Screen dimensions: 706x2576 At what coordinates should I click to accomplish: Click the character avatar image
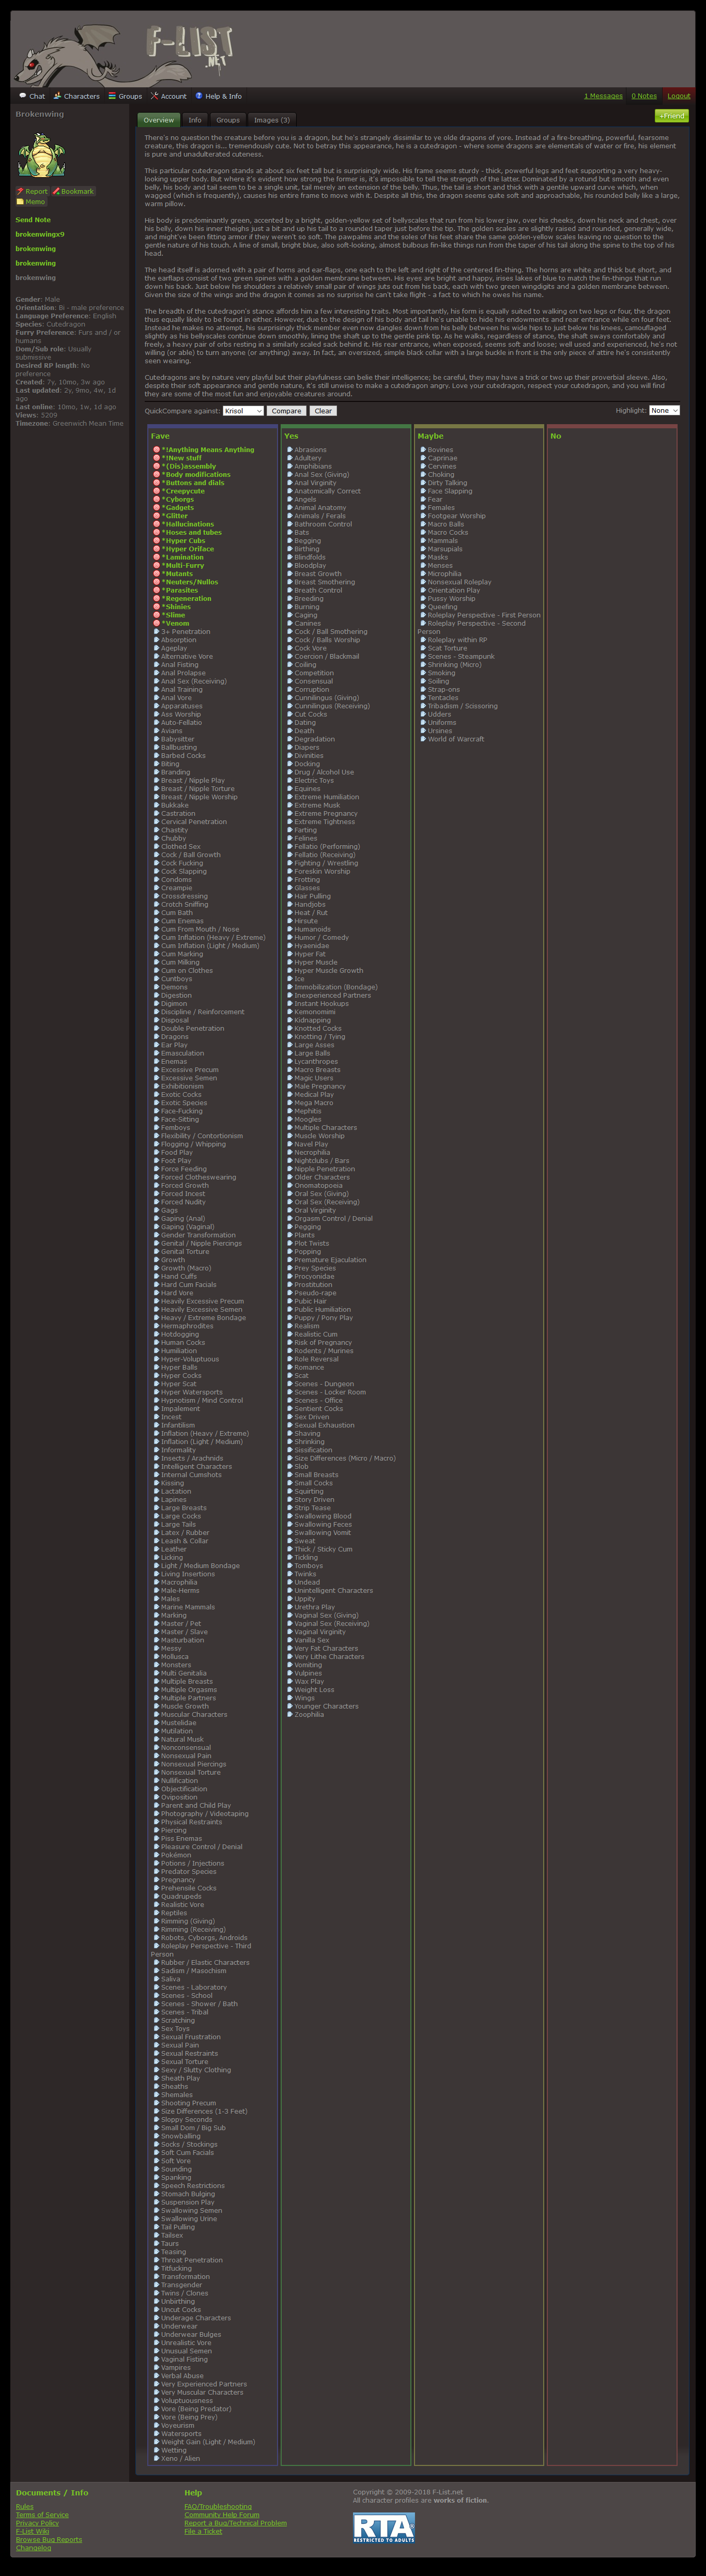[41, 155]
